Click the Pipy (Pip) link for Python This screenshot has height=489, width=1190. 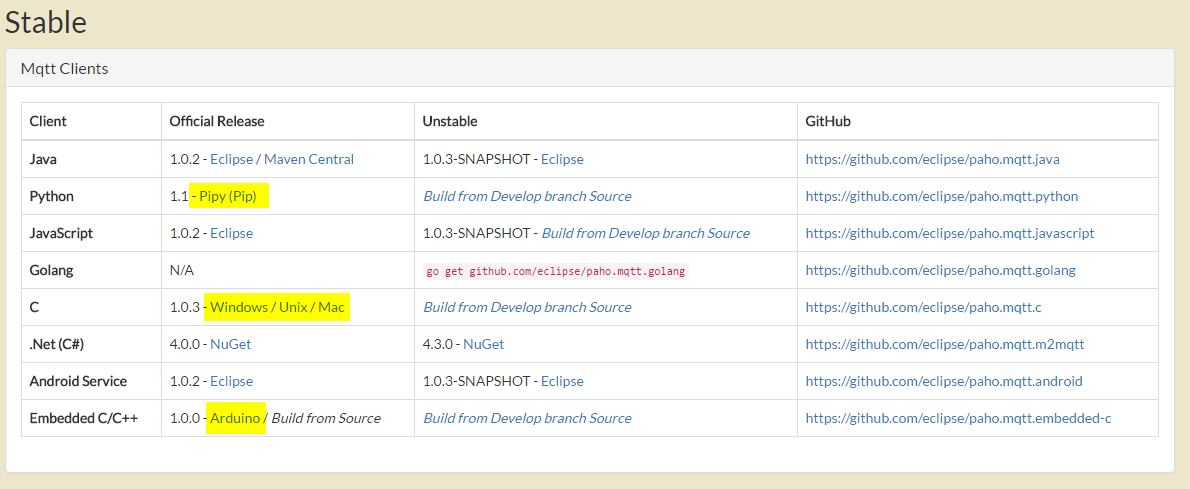click(228, 196)
